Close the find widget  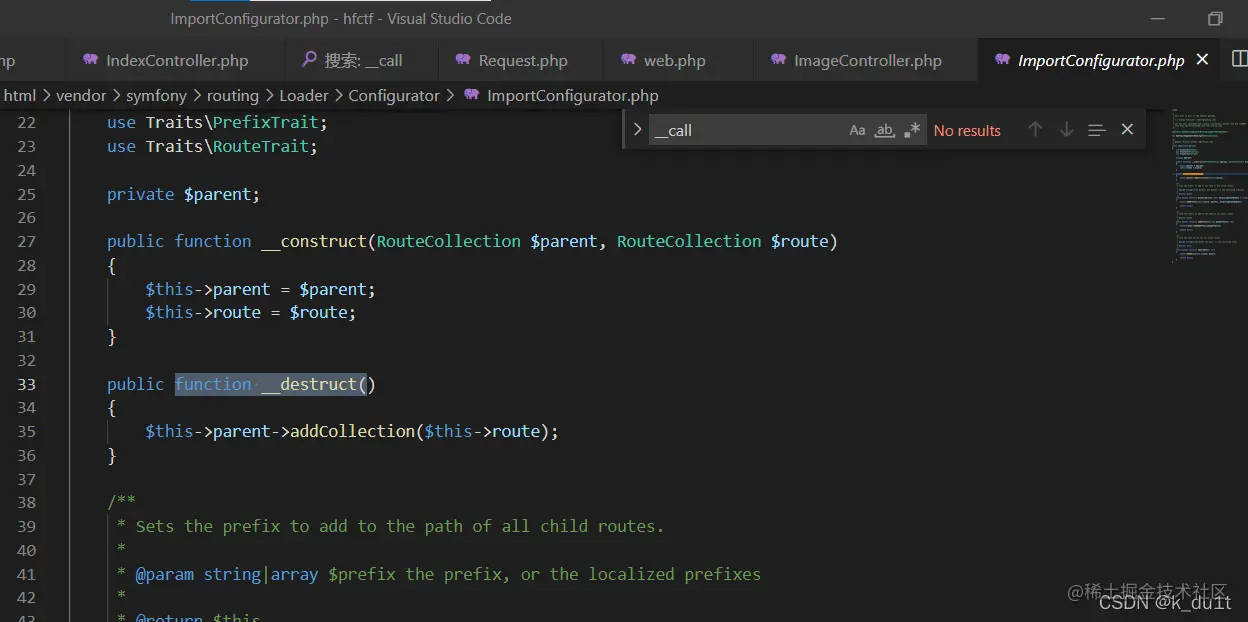(x=1127, y=130)
